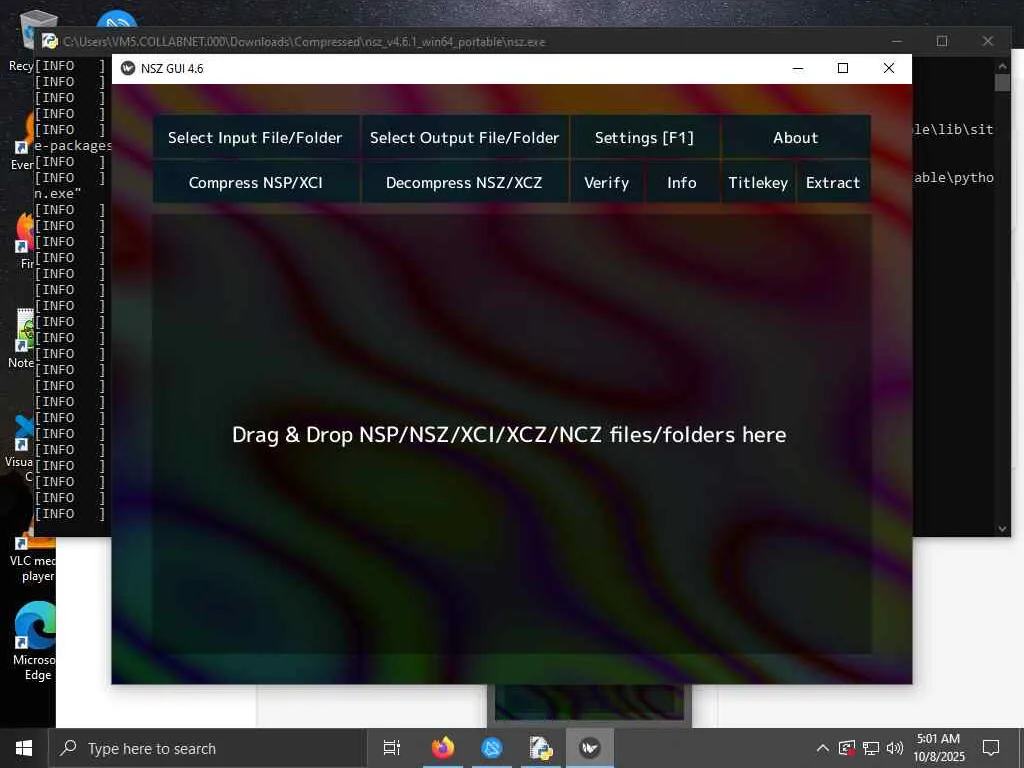This screenshot has height=768, width=1024.
Task: Open Settings [F1]
Action: [x=645, y=137]
